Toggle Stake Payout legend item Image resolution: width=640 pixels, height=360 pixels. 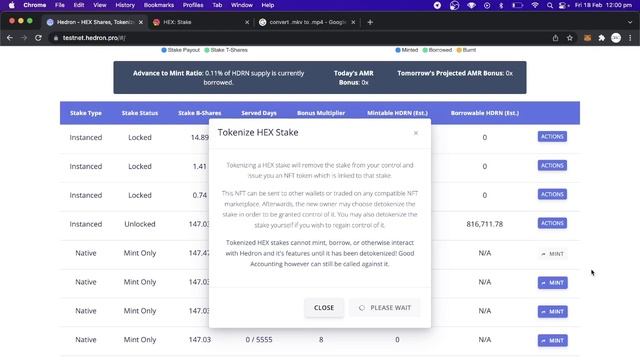pos(180,50)
